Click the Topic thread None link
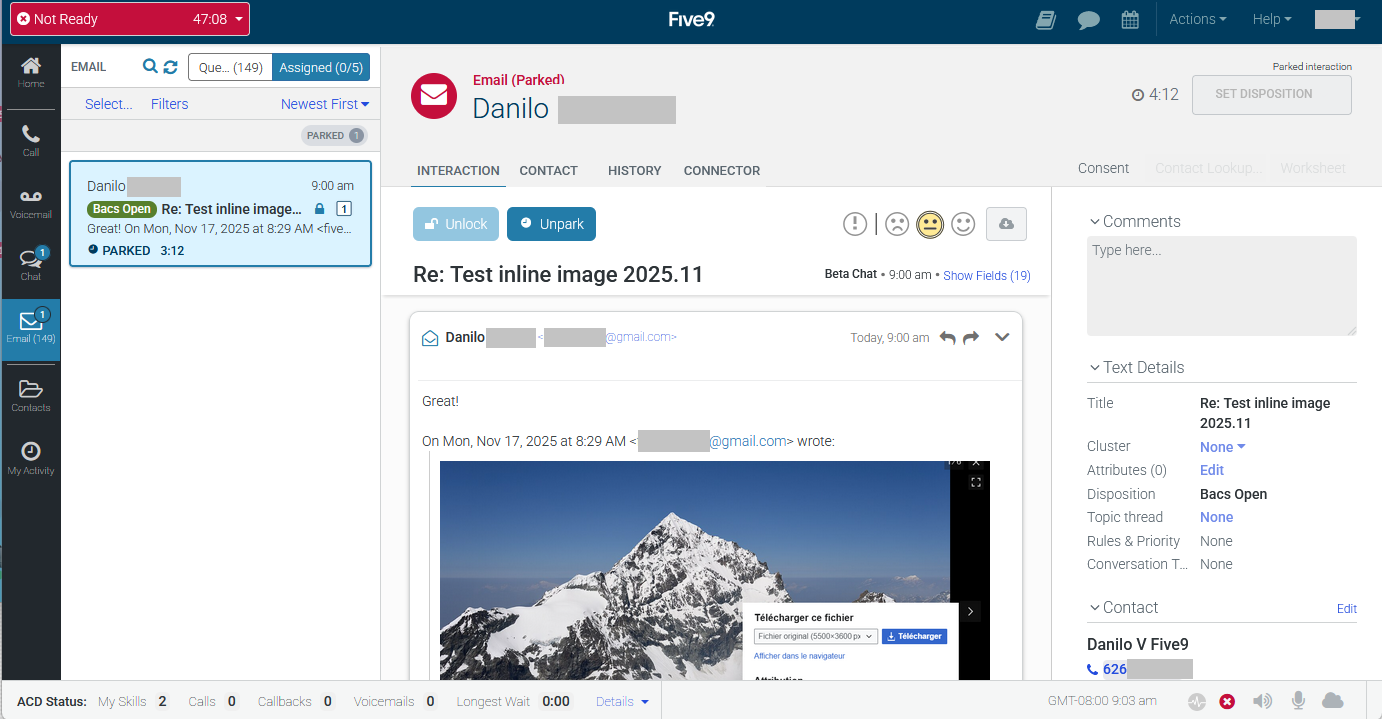Image resolution: width=1382 pixels, height=719 pixels. [1216, 517]
